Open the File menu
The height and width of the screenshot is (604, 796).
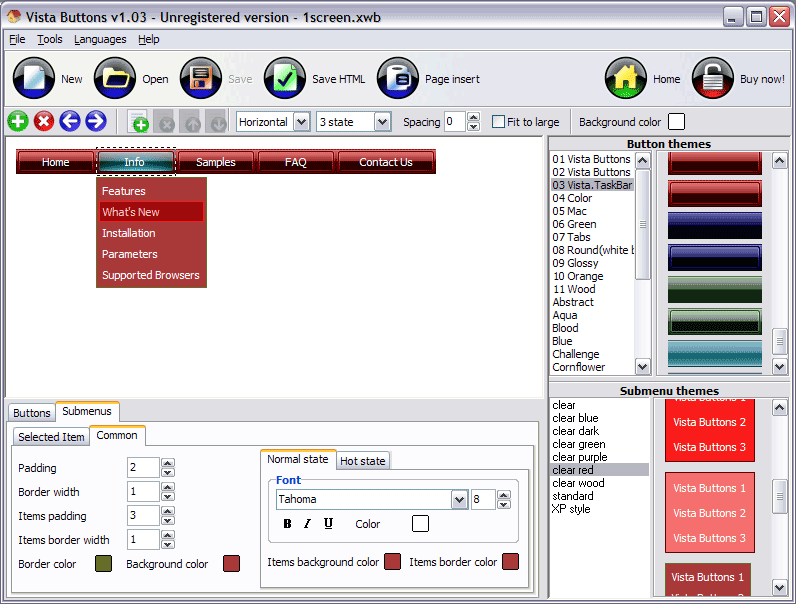click(x=17, y=39)
